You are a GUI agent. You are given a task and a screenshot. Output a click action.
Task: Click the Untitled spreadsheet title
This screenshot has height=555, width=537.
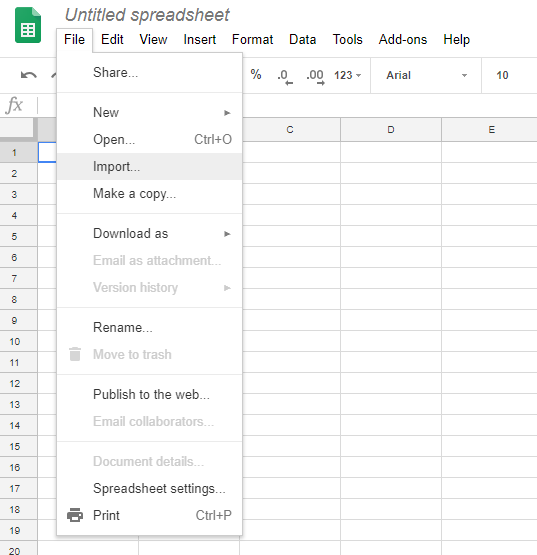(x=147, y=15)
